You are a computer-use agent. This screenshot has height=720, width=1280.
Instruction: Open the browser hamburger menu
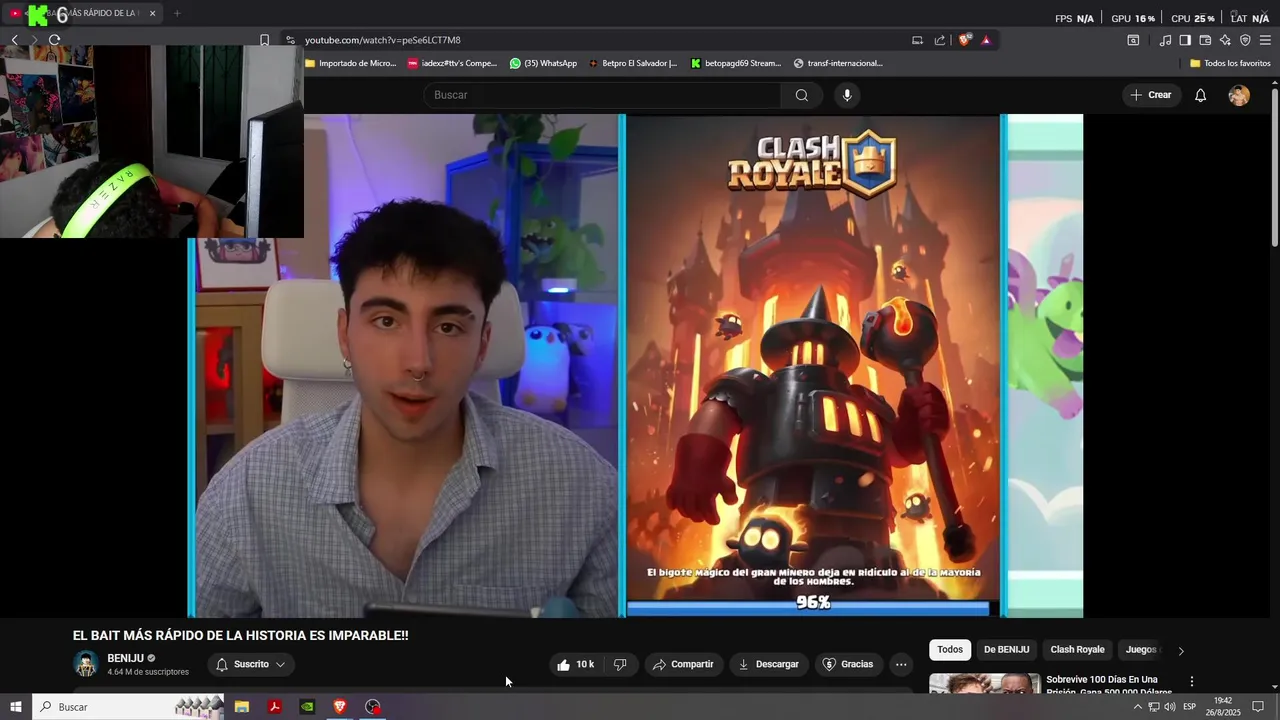click(1265, 40)
